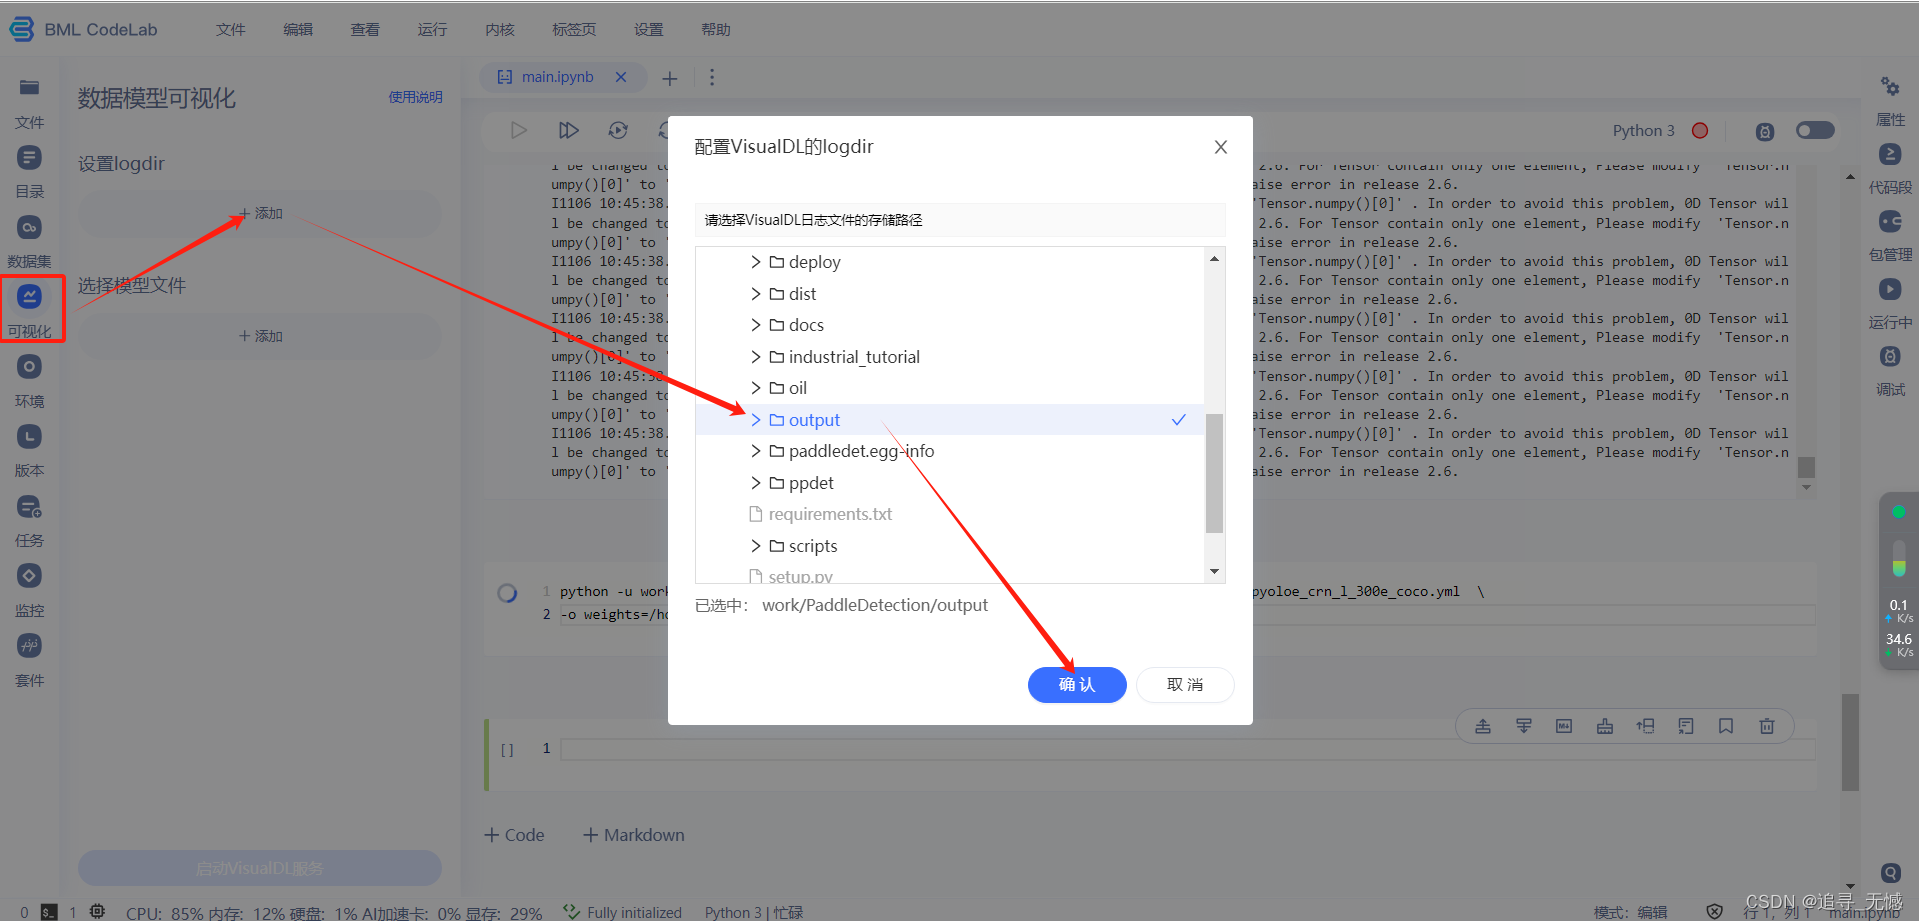Image resolution: width=1919 pixels, height=921 pixels.
Task: Expand the industrial_tutorial folder
Action: tap(756, 357)
